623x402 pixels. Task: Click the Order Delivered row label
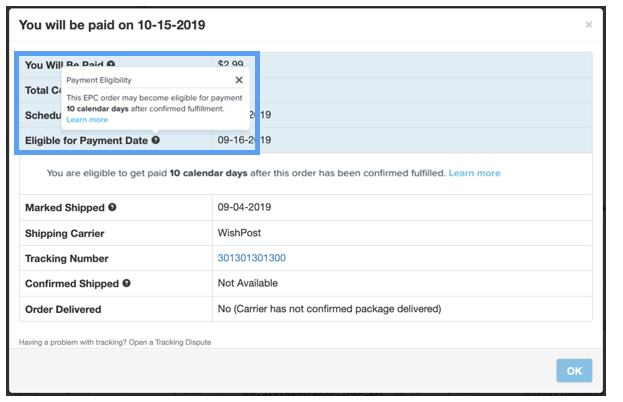point(63,309)
